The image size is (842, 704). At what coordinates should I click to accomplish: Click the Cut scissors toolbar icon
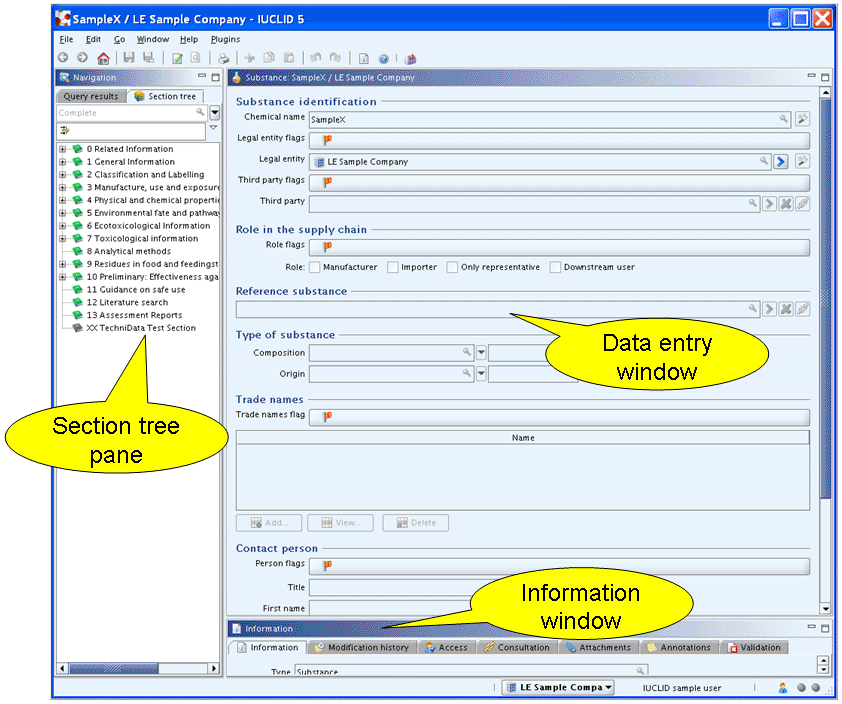[249, 58]
